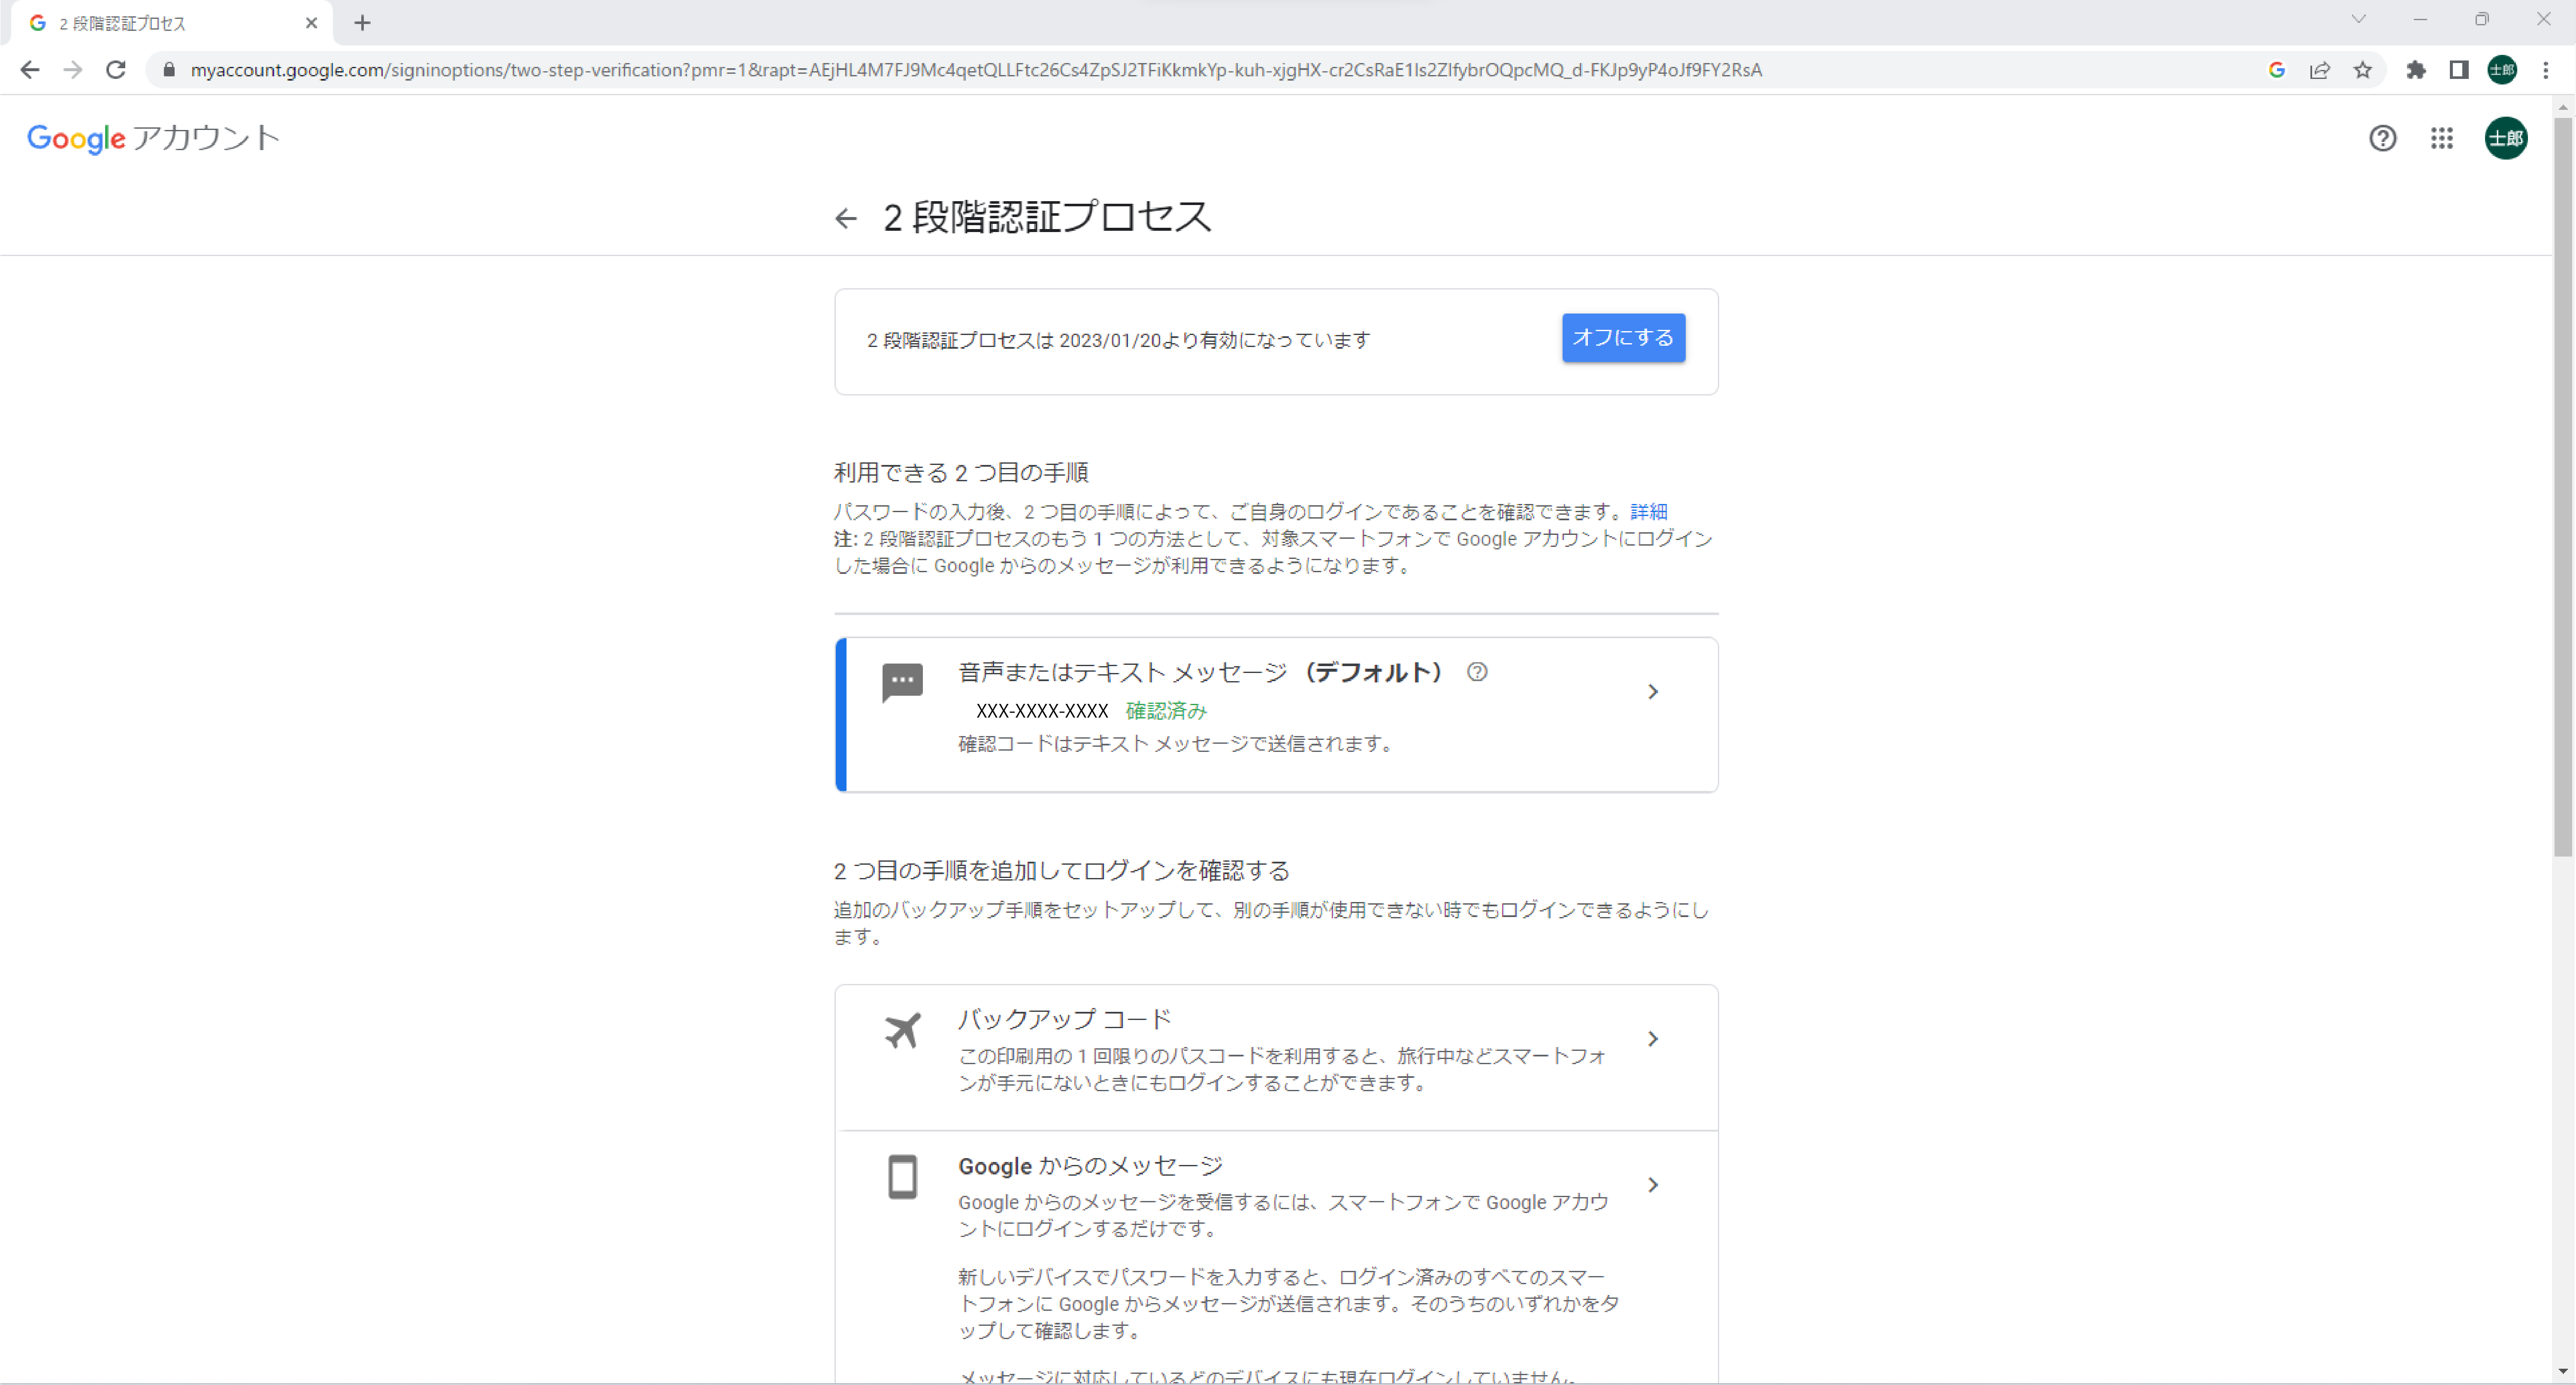
Task: Click the lock icon in address bar
Action: click(x=169, y=70)
